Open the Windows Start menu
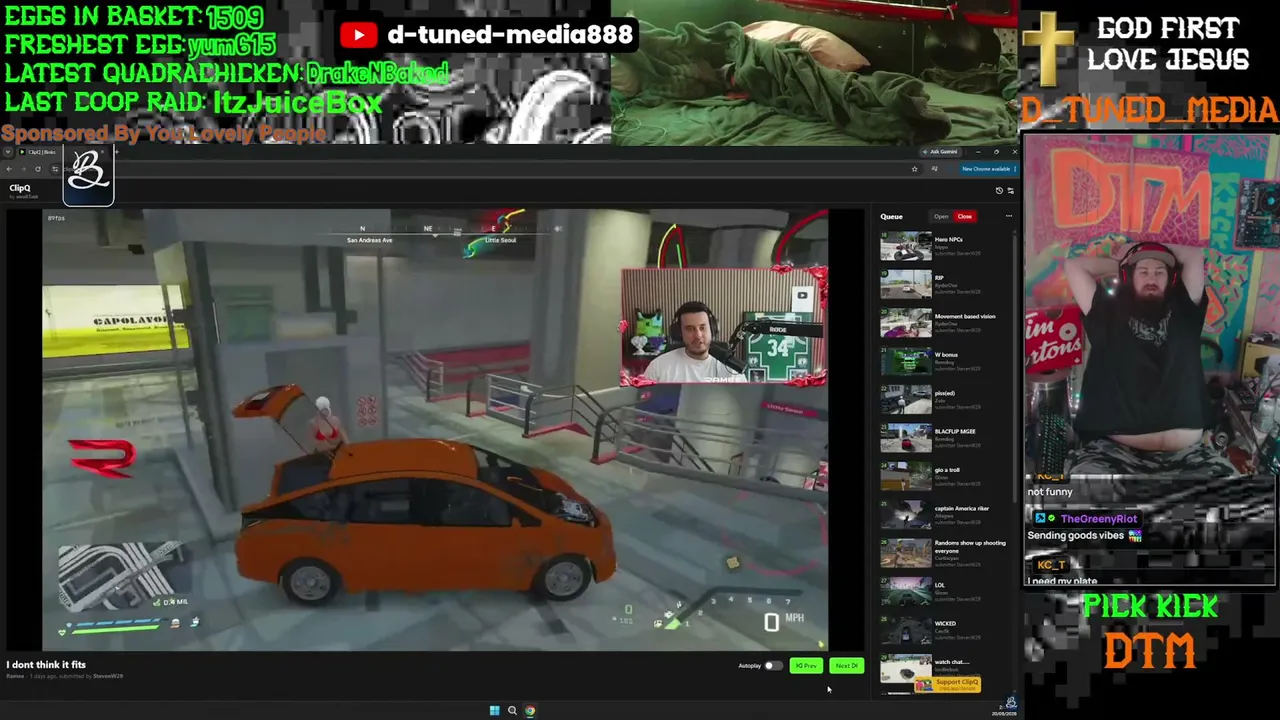This screenshot has height=720, width=1280. coord(494,711)
